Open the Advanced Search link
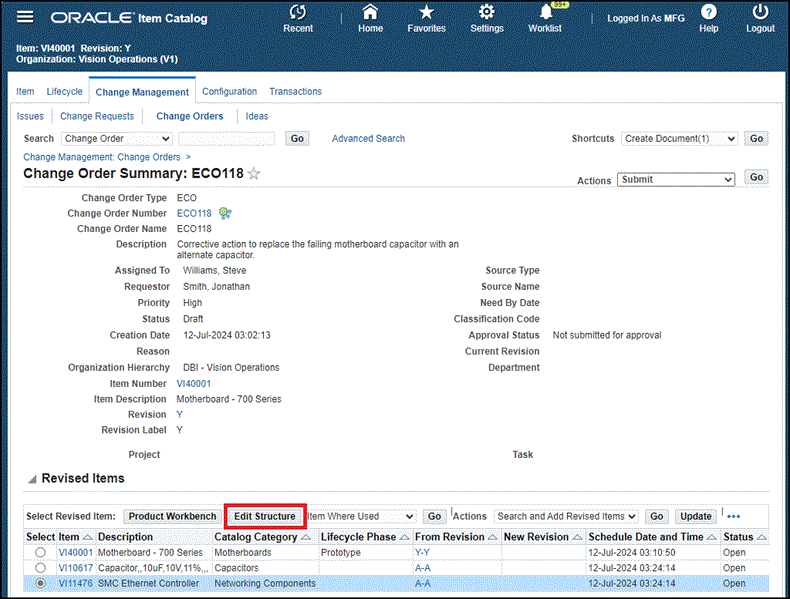This screenshot has height=599, width=790. pyautogui.click(x=368, y=139)
